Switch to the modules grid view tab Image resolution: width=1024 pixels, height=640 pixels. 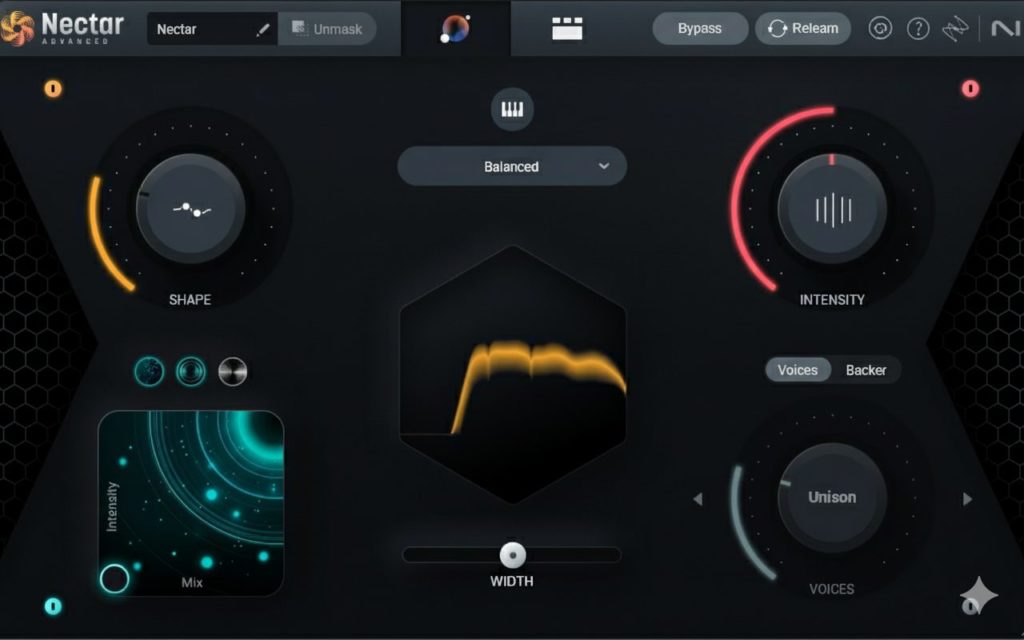click(567, 29)
